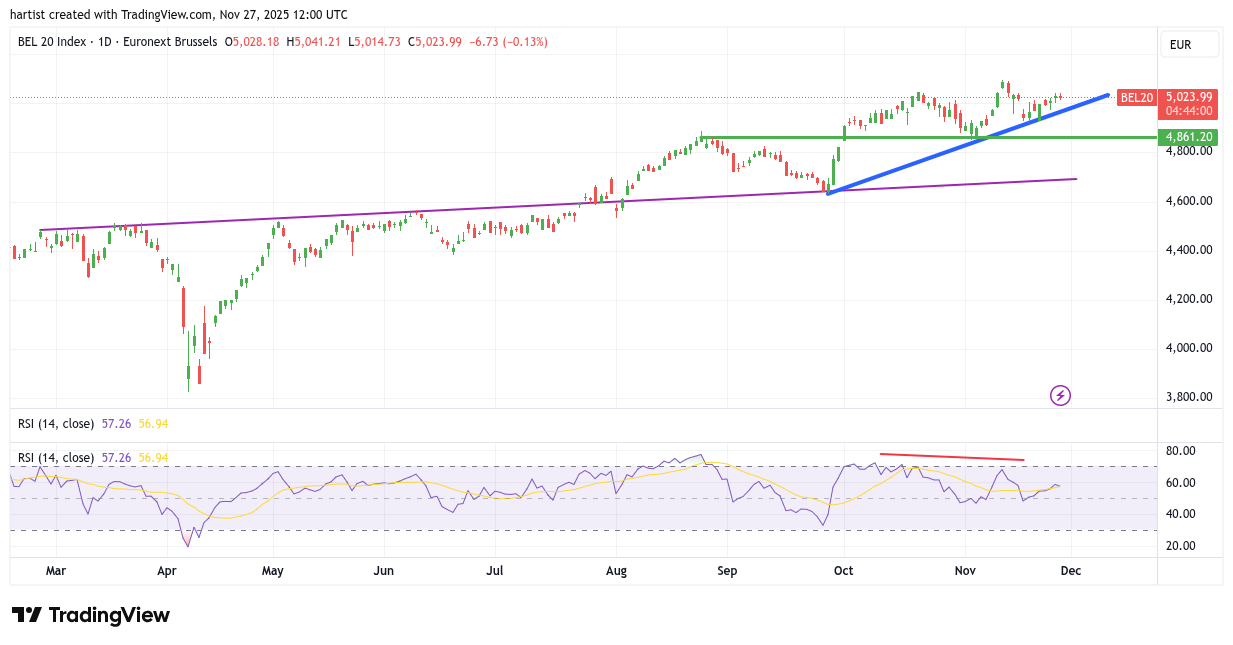The image size is (1233, 645).
Task: Click the upper RSI (14, close) label
Action: (56, 424)
